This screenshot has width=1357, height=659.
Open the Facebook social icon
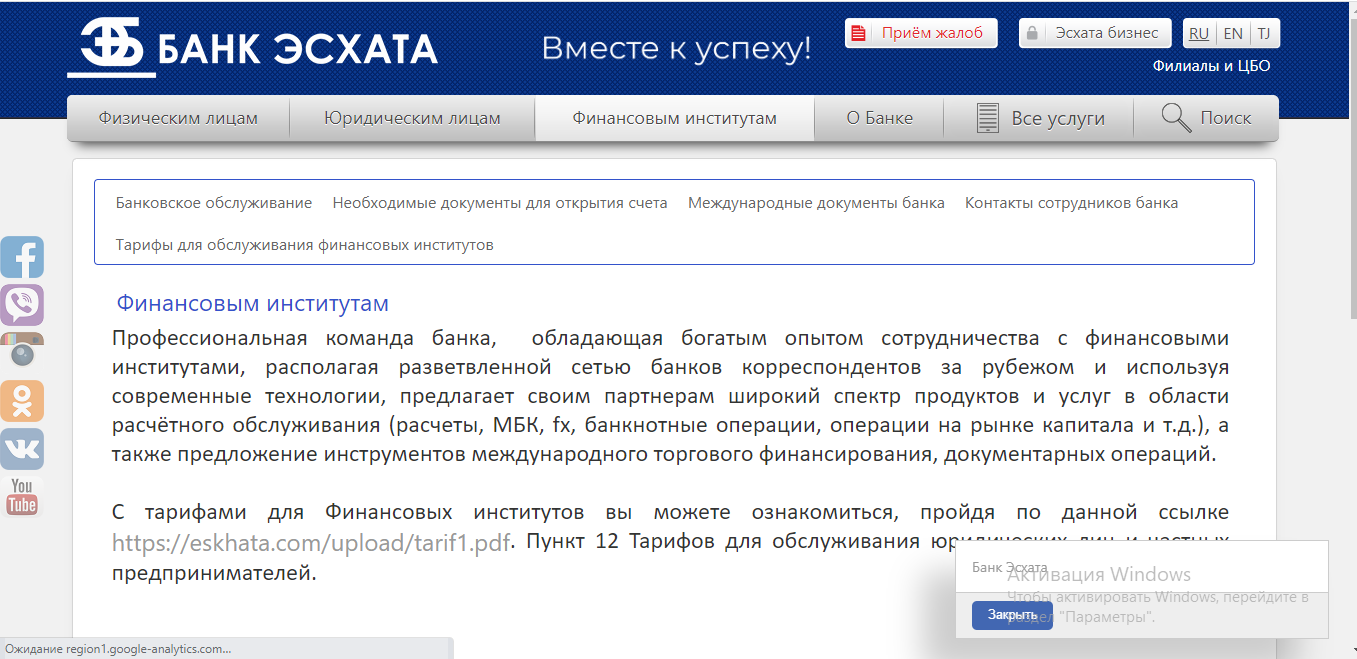(22, 258)
